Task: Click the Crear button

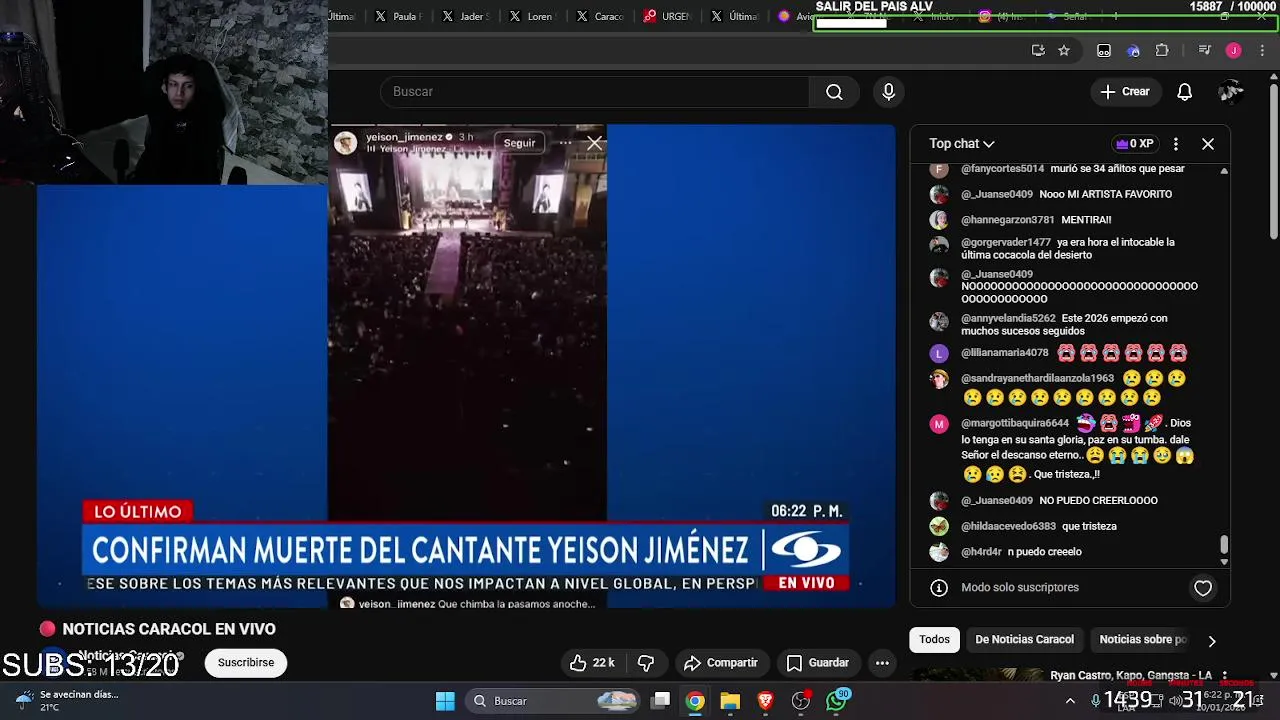Action: pos(1125,92)
